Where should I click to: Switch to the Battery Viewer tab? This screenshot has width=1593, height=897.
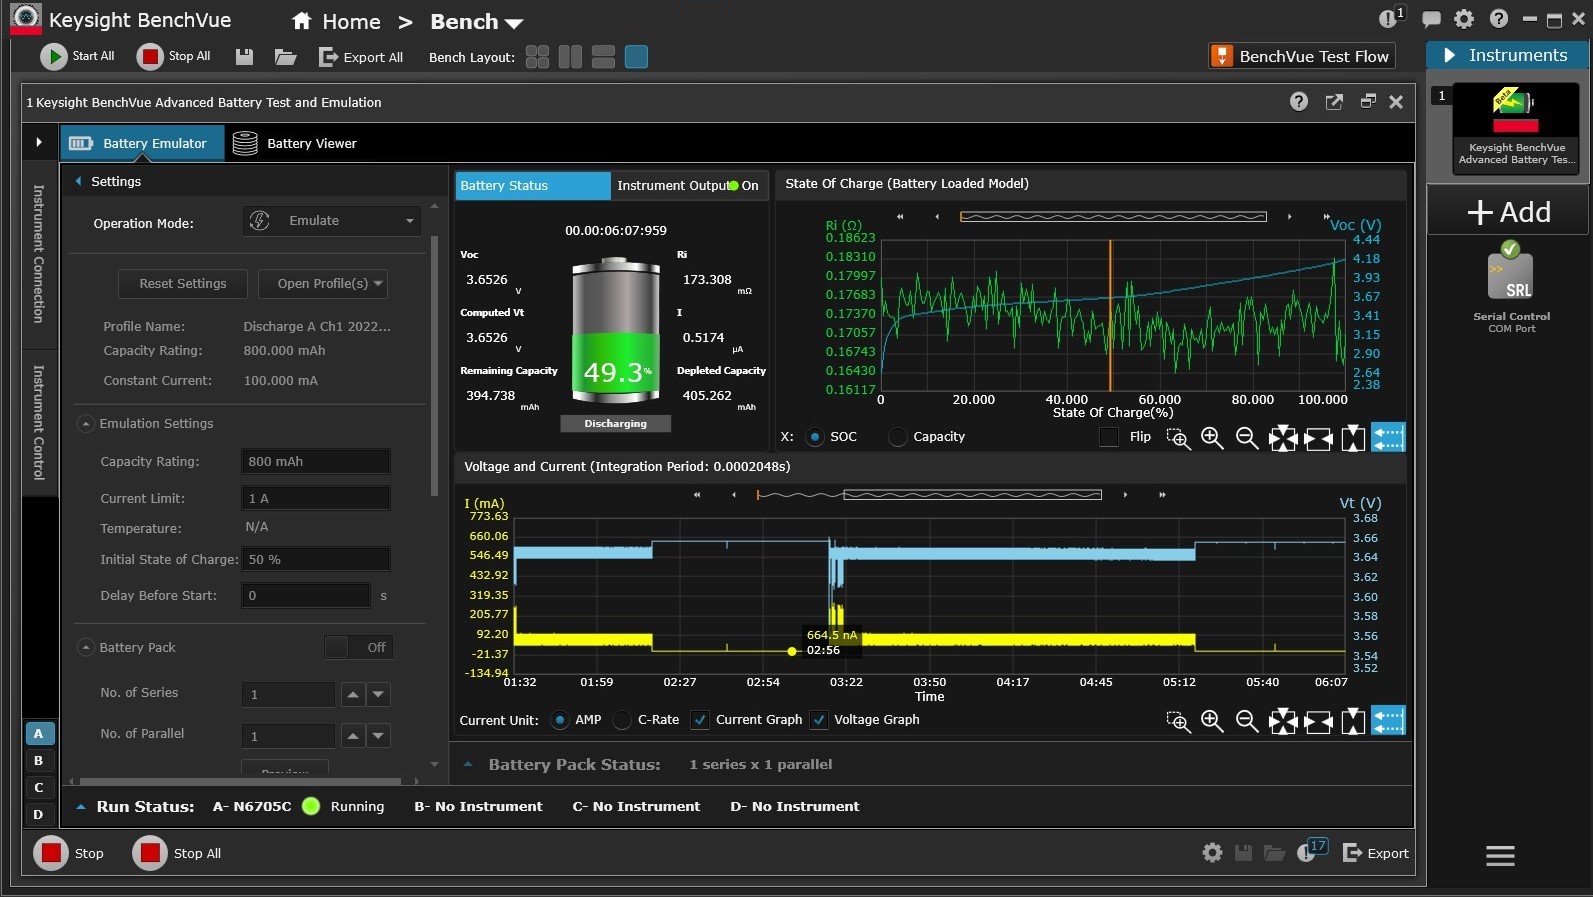(294, 143)
